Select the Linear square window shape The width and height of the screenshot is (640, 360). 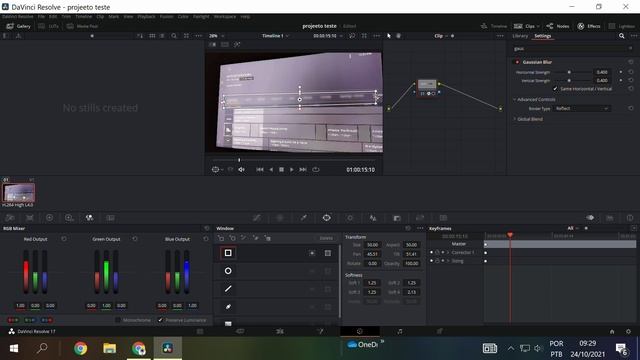(228, 253)
